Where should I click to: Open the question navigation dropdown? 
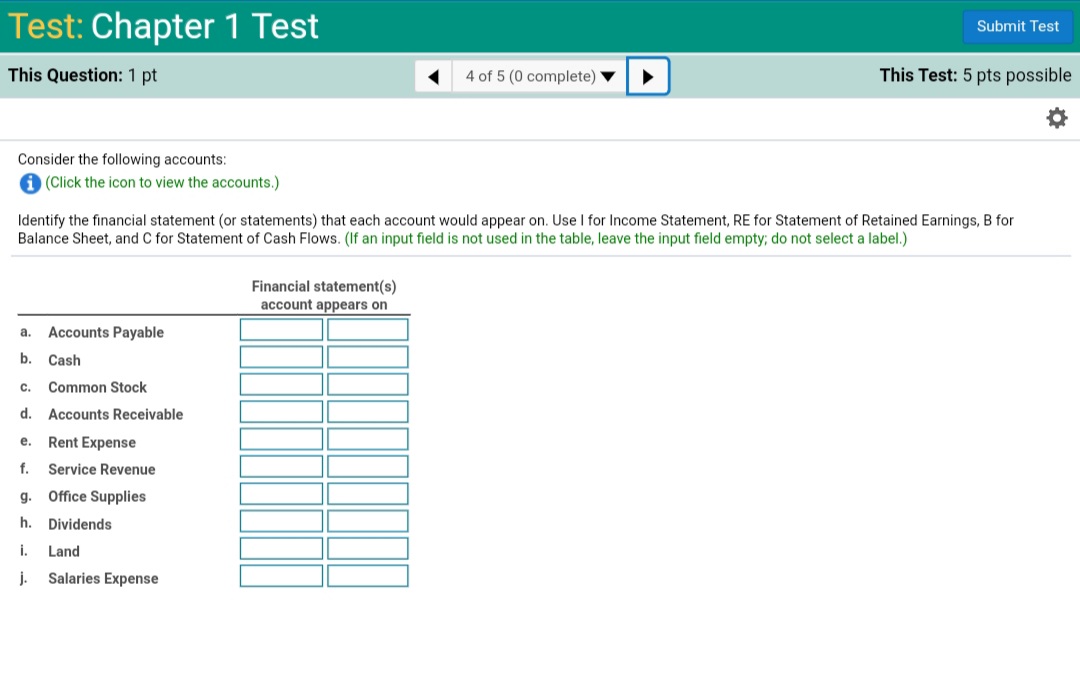pyautogui.click(x=538, y=75)
